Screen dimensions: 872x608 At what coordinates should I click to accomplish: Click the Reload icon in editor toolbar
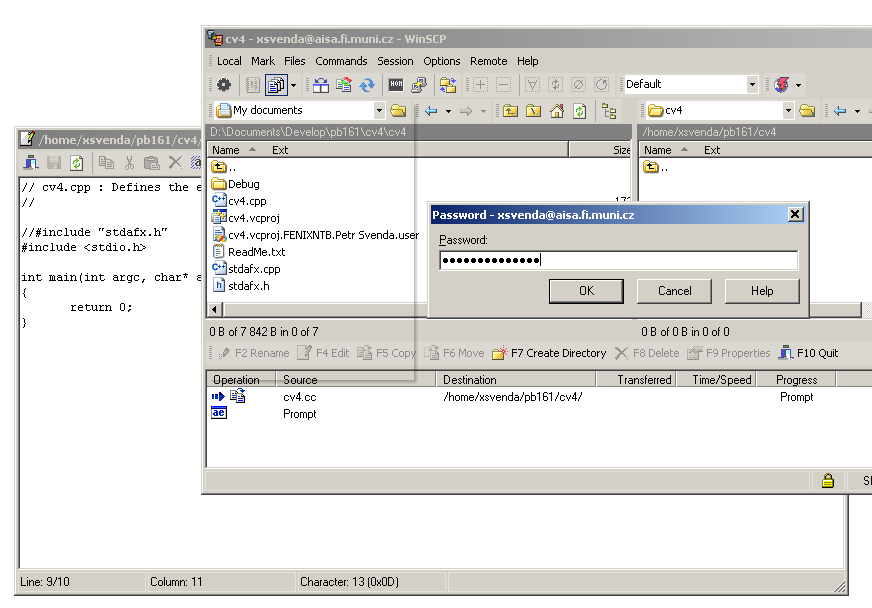click(77, 162)
